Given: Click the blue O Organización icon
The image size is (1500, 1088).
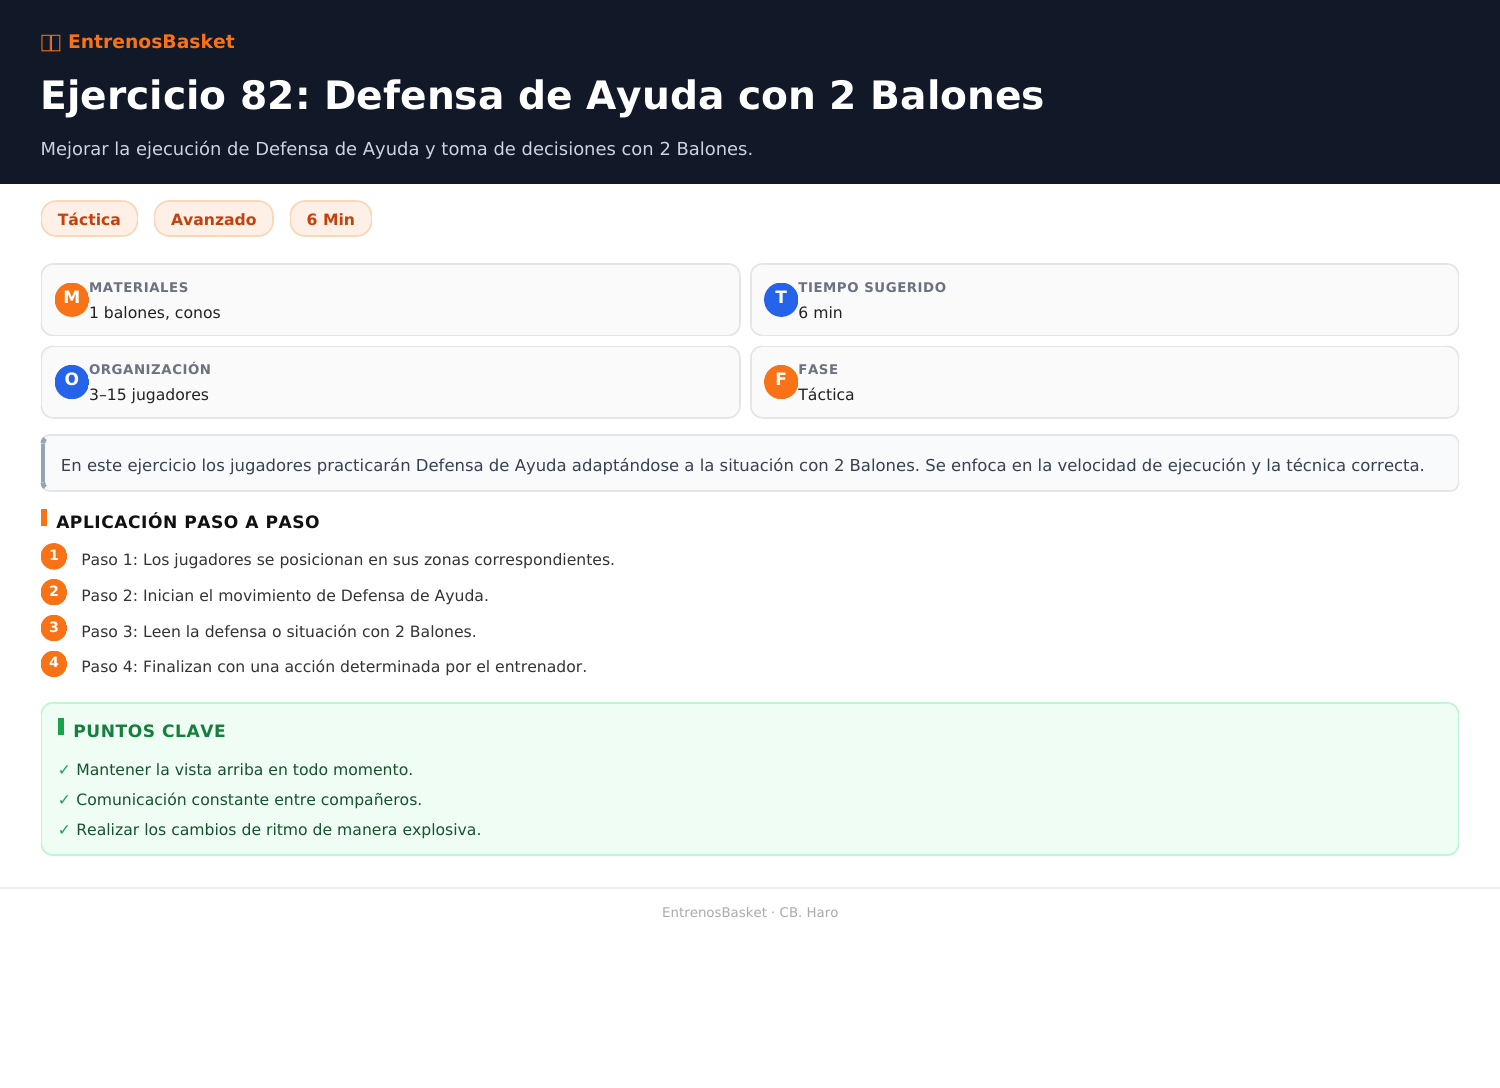Looking at the screenshot, I should pyautogui.click(x=72, y=382).
